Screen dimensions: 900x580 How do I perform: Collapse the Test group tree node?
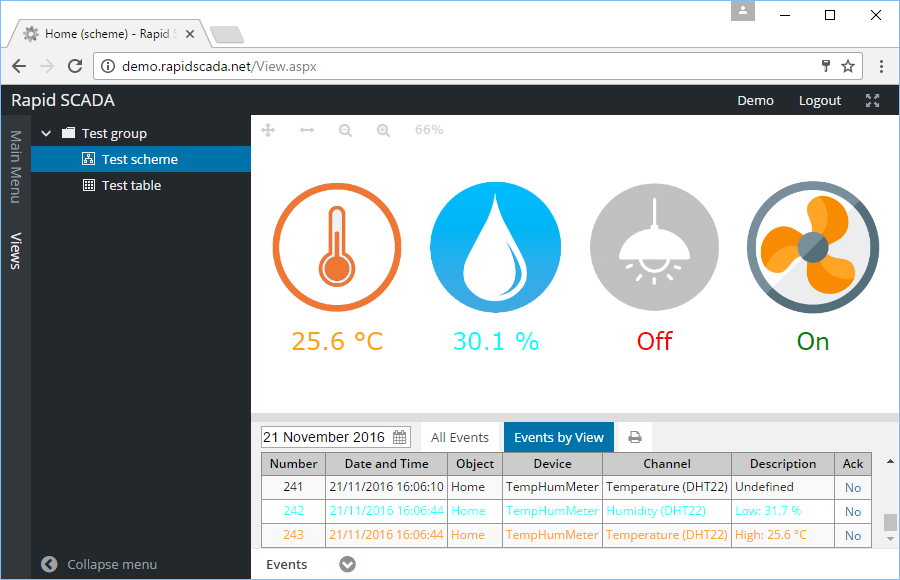point(45,132)
